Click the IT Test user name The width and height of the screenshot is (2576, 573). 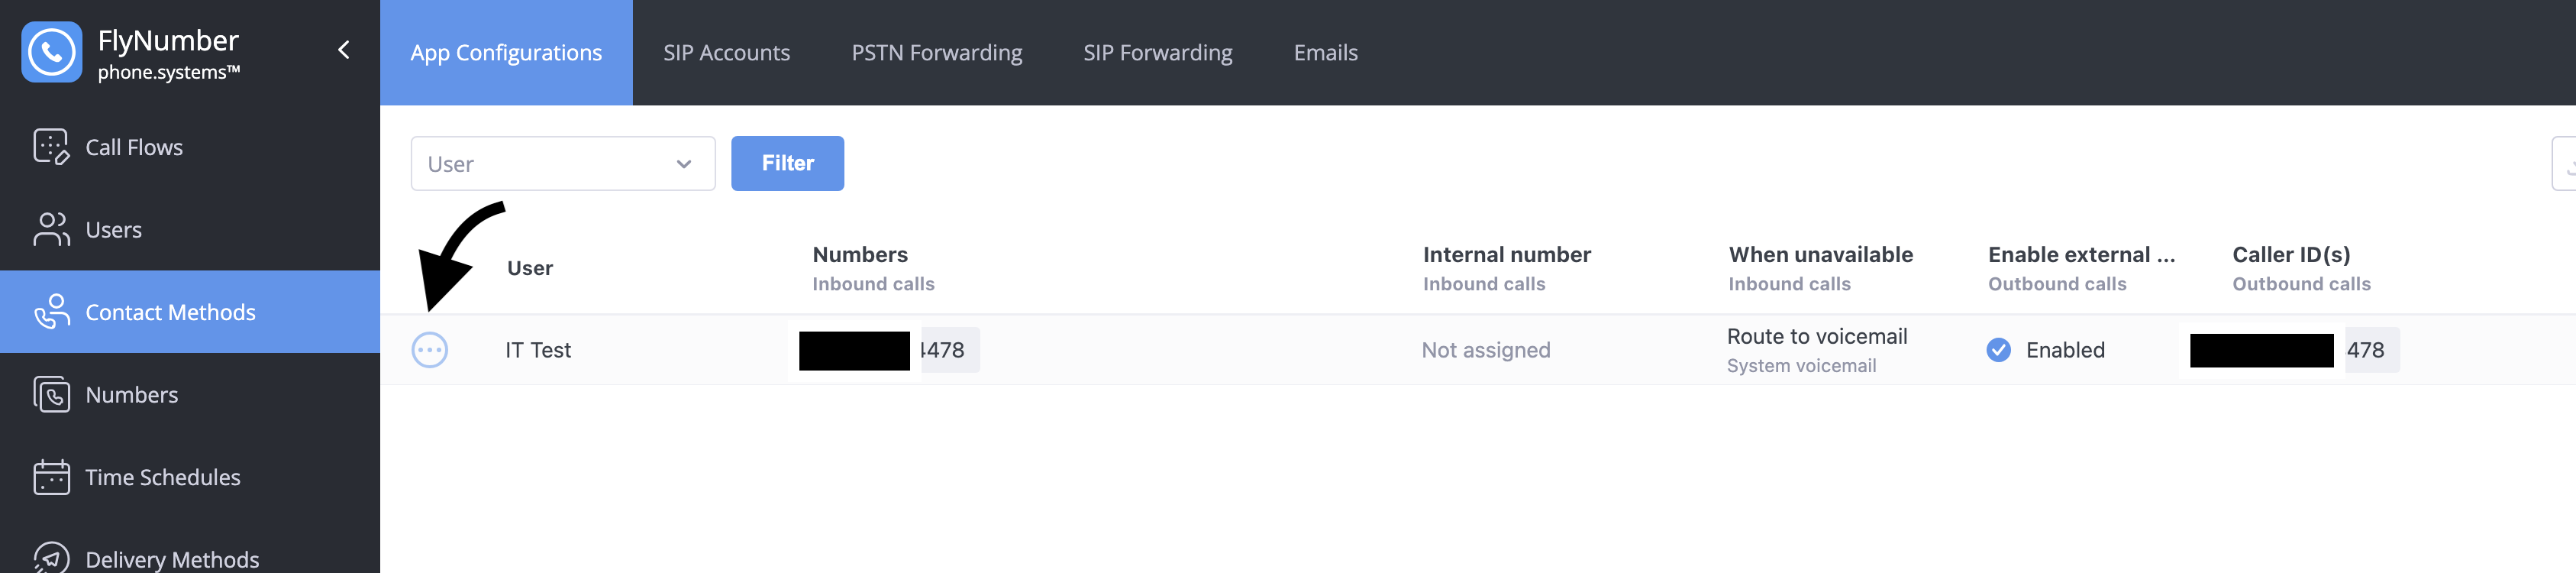point(538,350)
